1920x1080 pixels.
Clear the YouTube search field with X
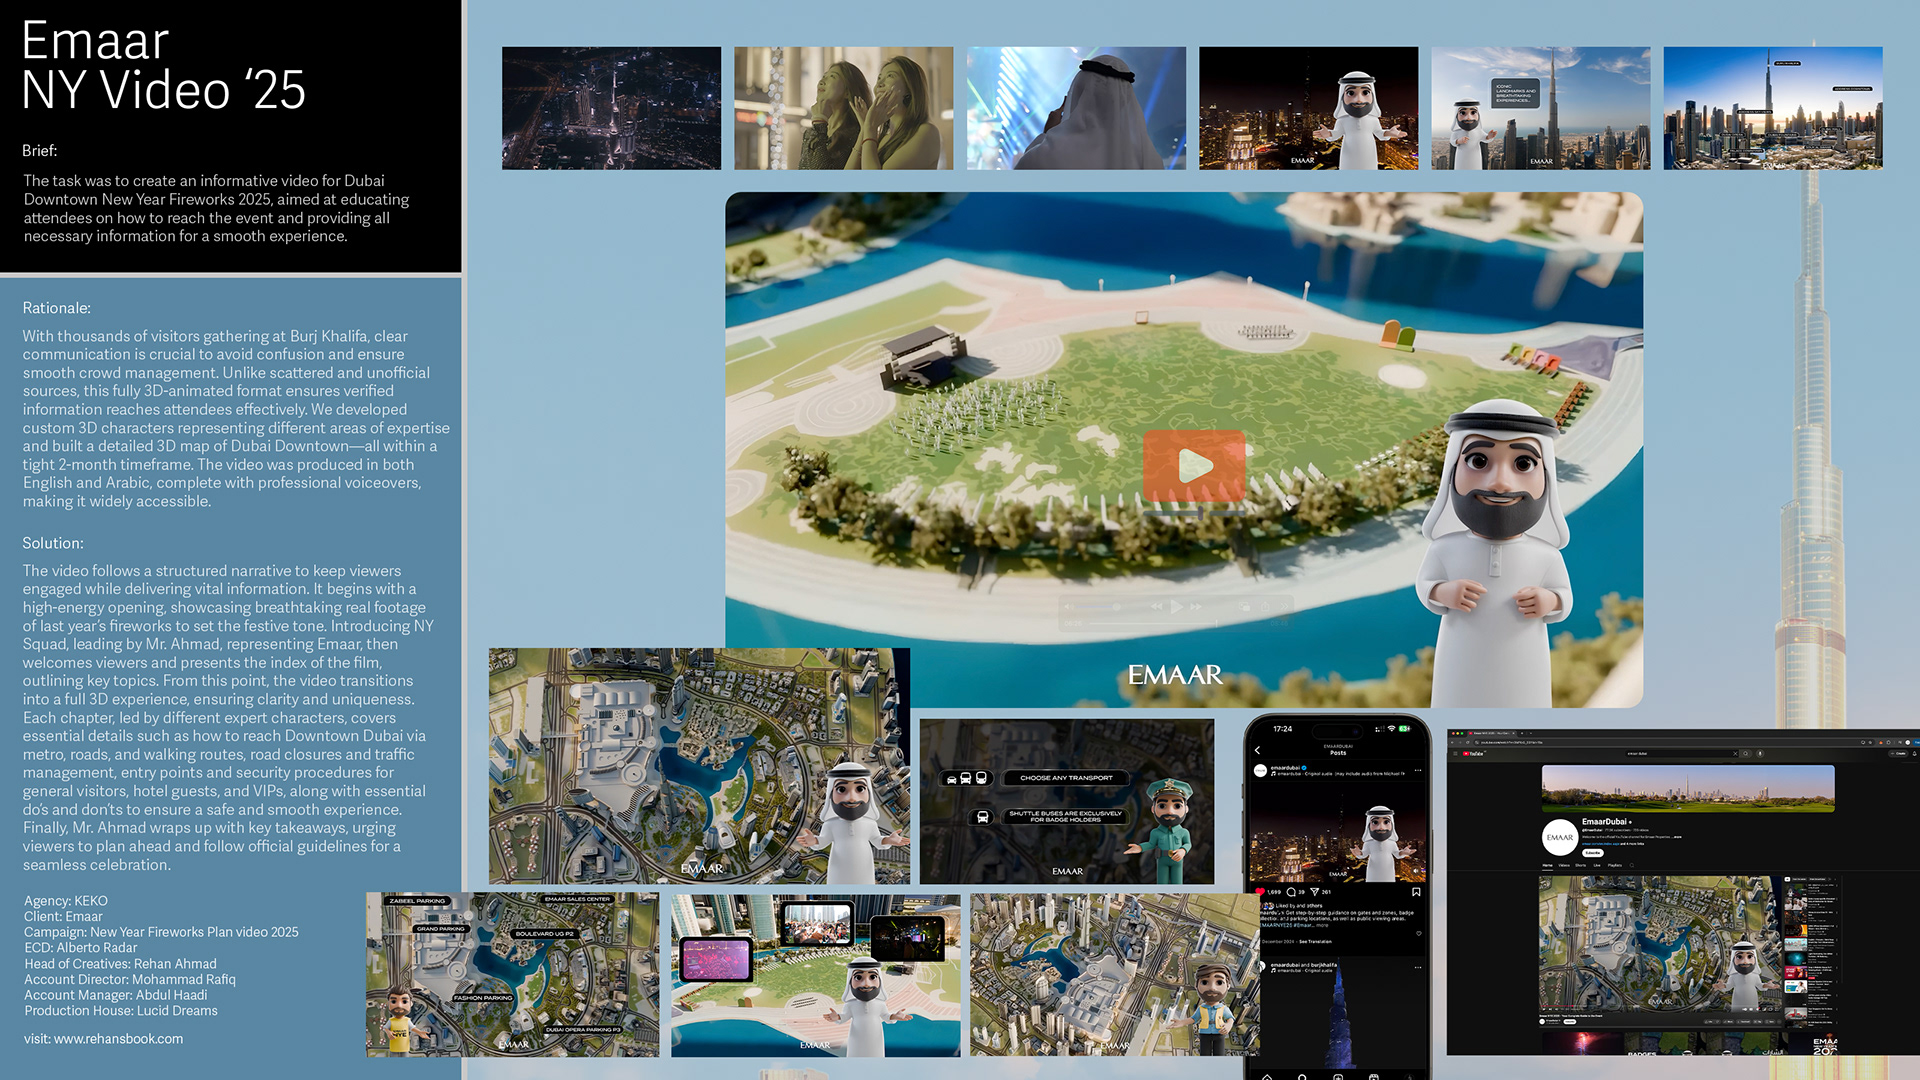coord(1735,754)
